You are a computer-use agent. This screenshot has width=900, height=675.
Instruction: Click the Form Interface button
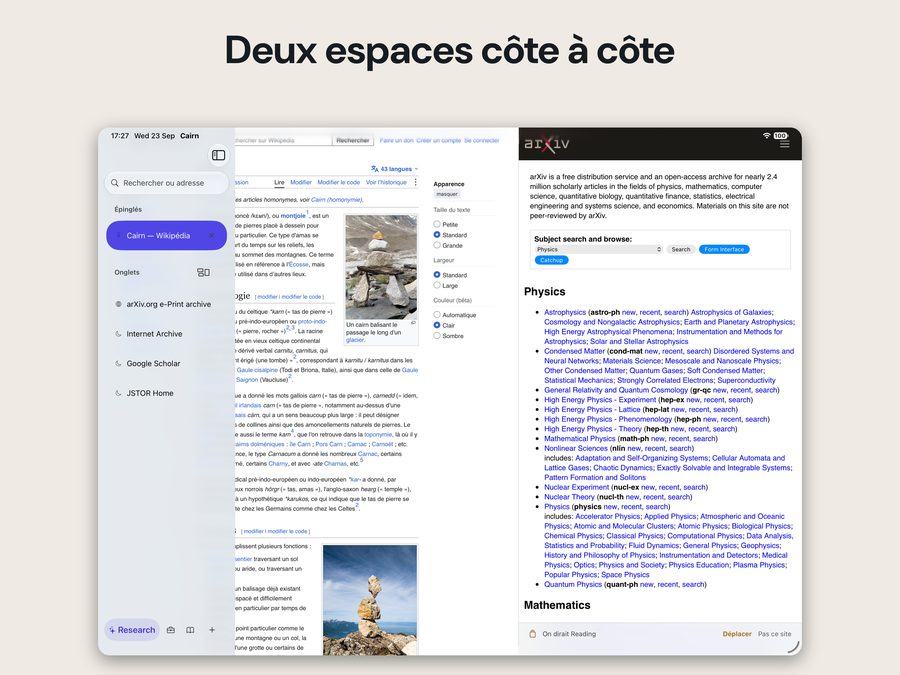click(x=724, y=249)
